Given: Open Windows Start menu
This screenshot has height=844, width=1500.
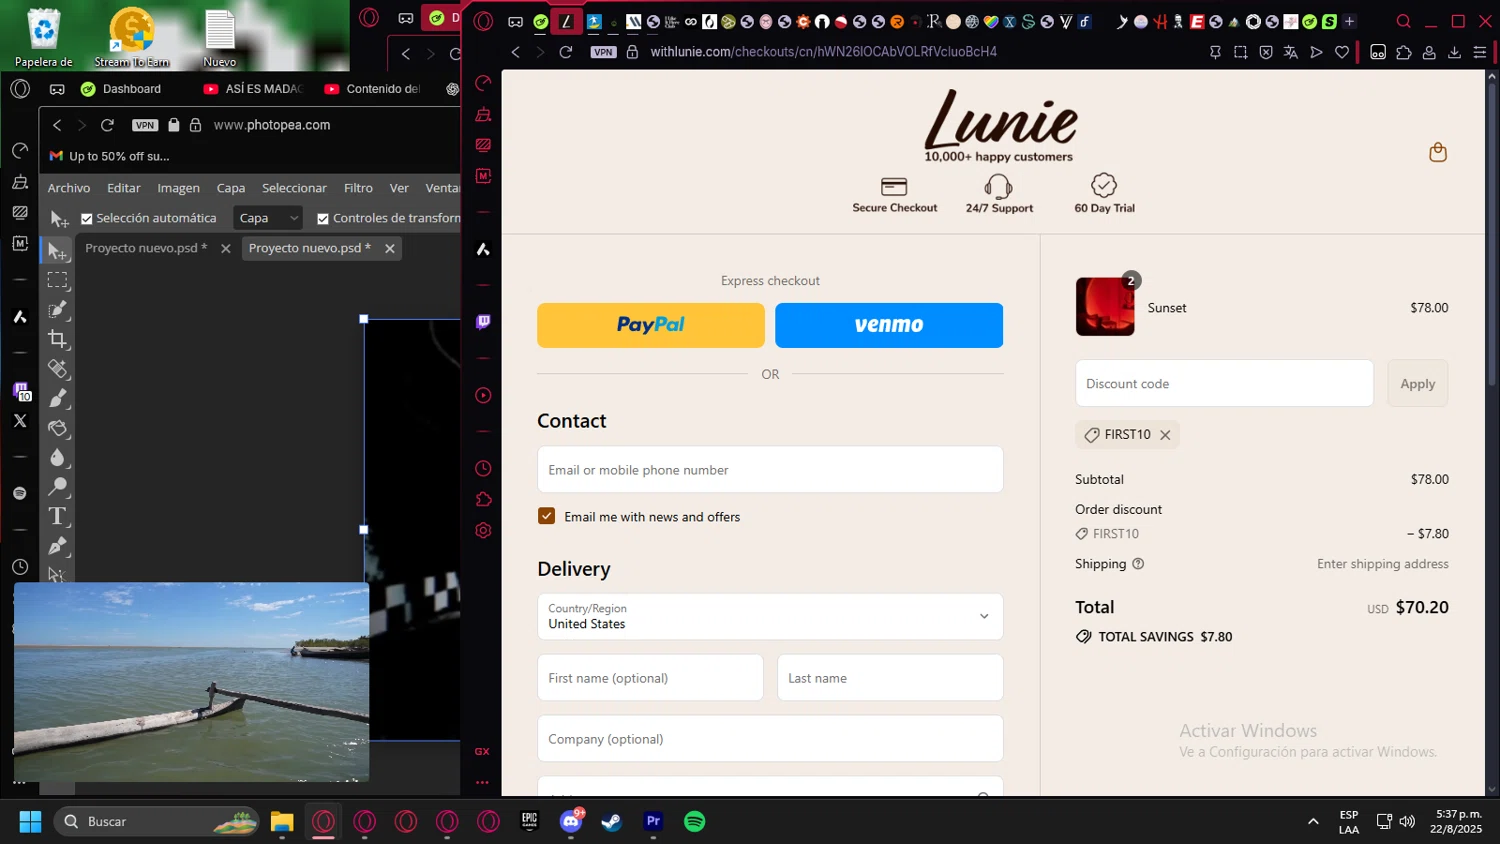Looking at the screenshot, I should [x=31, y=822].
